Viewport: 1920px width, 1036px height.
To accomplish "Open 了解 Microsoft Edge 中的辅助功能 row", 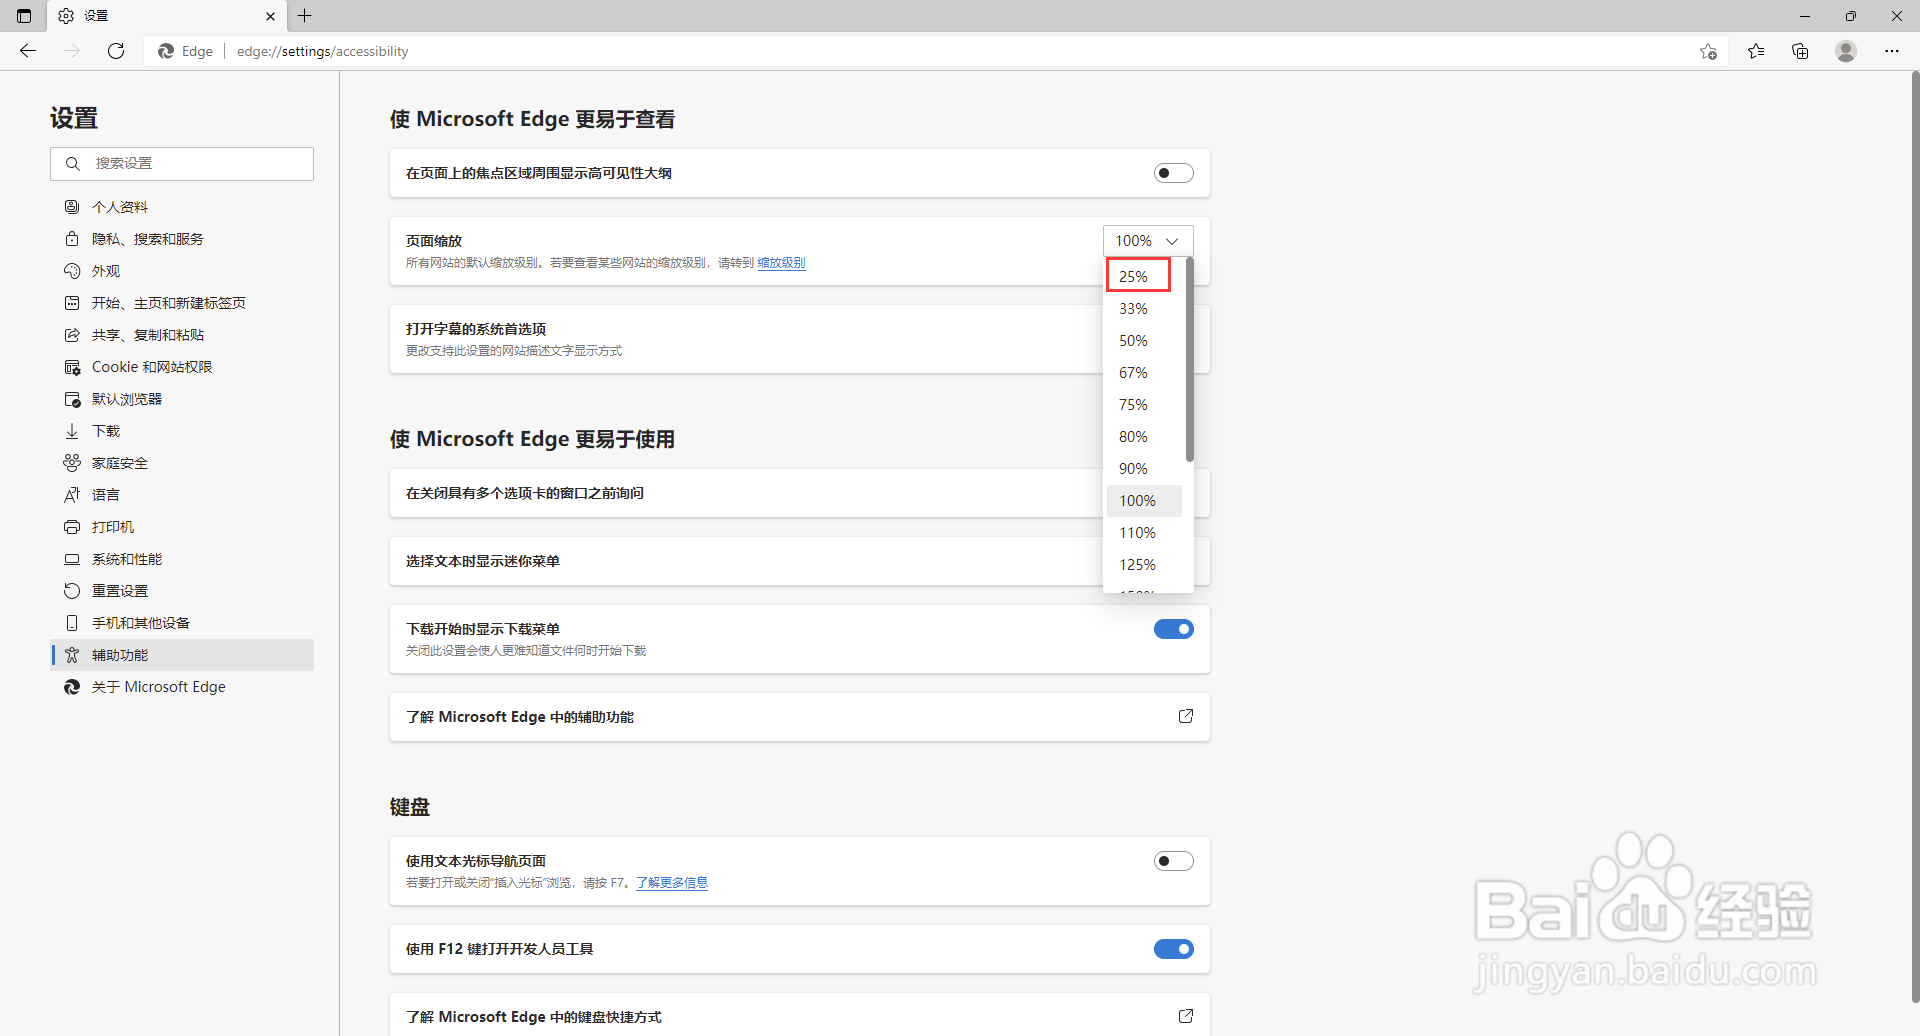I will pyautogui.click(x=800, y=717).
